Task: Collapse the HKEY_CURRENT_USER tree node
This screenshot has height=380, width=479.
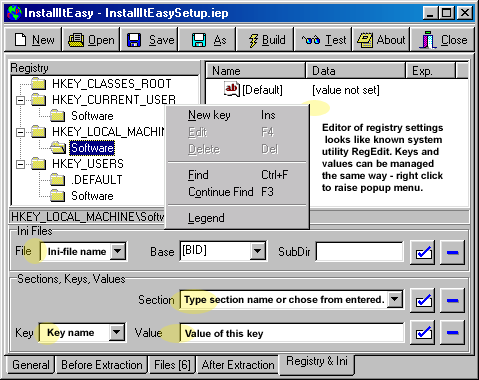Action: [21, 100]
